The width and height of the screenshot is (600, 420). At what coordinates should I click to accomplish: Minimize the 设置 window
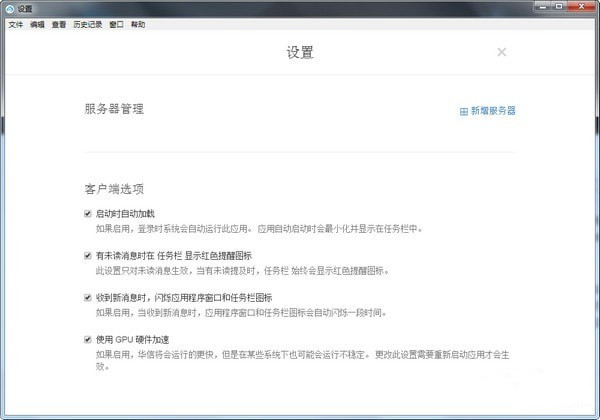point(543,7)
